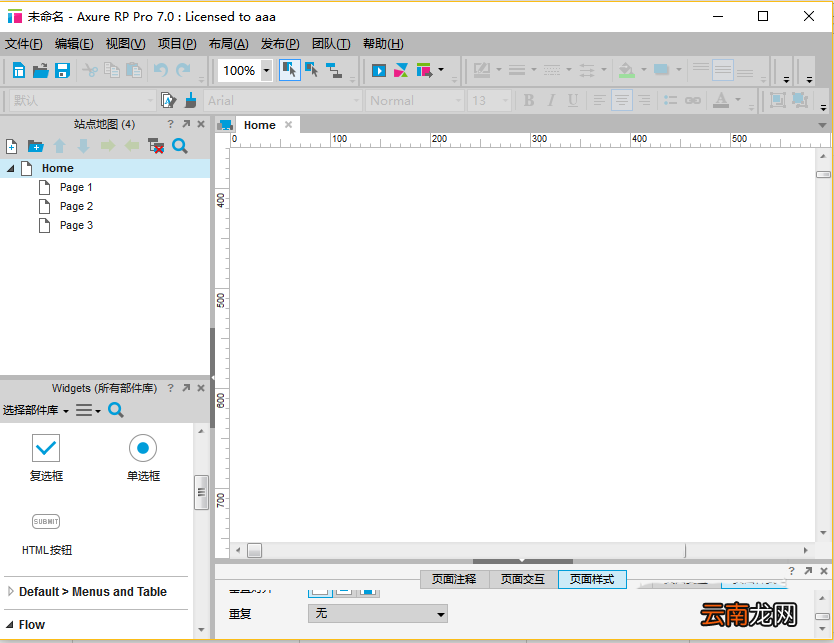Save the project with the floppy icon
This screenshot has height=643, width=834.
(x=62, y=70)
